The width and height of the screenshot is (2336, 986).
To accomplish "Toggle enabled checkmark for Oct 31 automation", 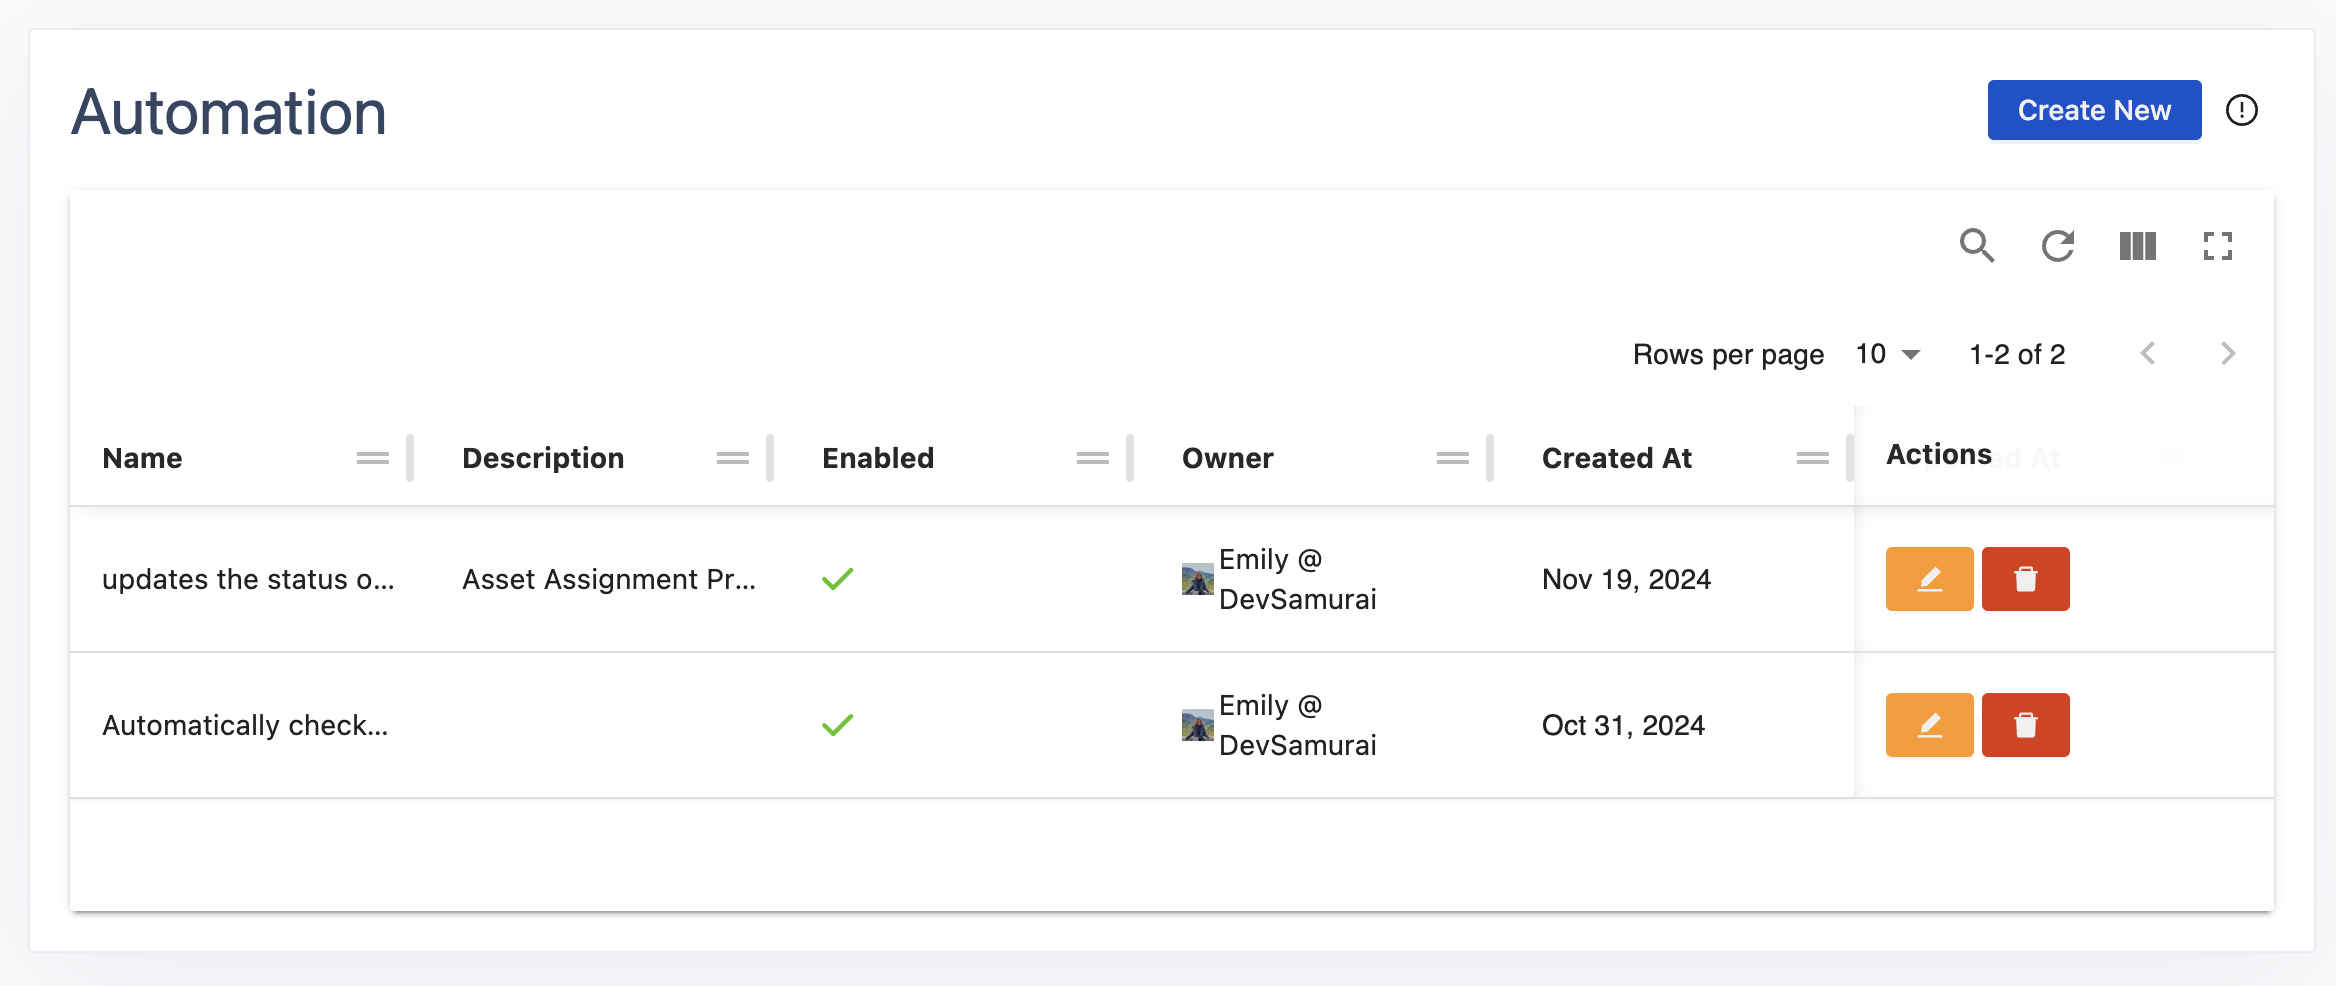I will pos(837,725).
